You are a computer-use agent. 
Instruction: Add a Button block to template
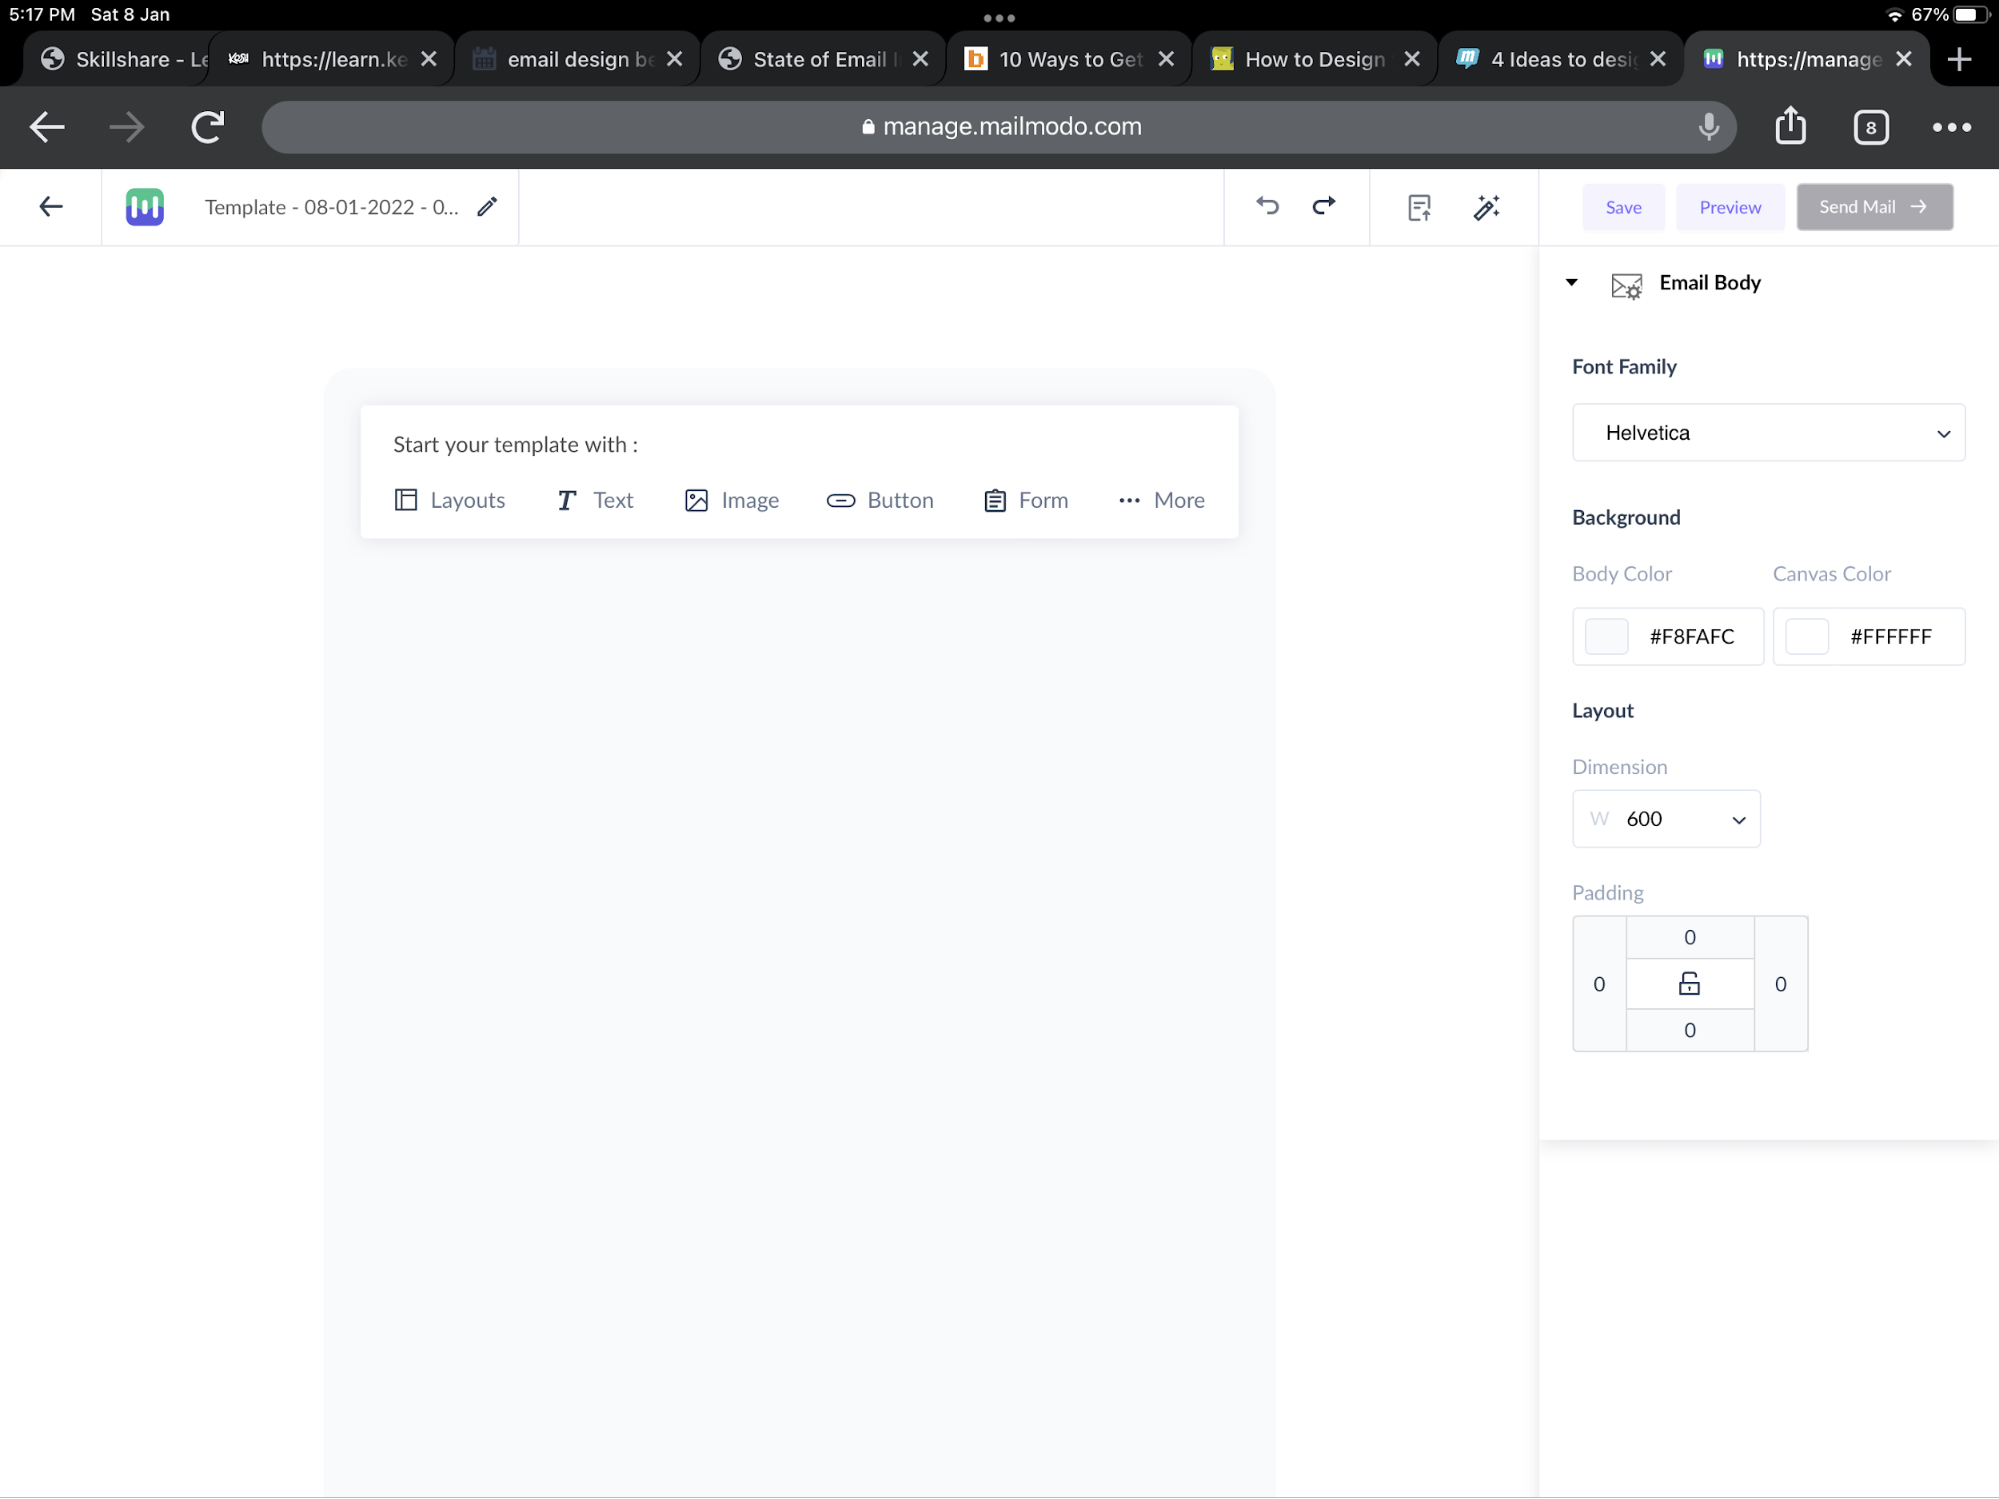tap(880, 500)
